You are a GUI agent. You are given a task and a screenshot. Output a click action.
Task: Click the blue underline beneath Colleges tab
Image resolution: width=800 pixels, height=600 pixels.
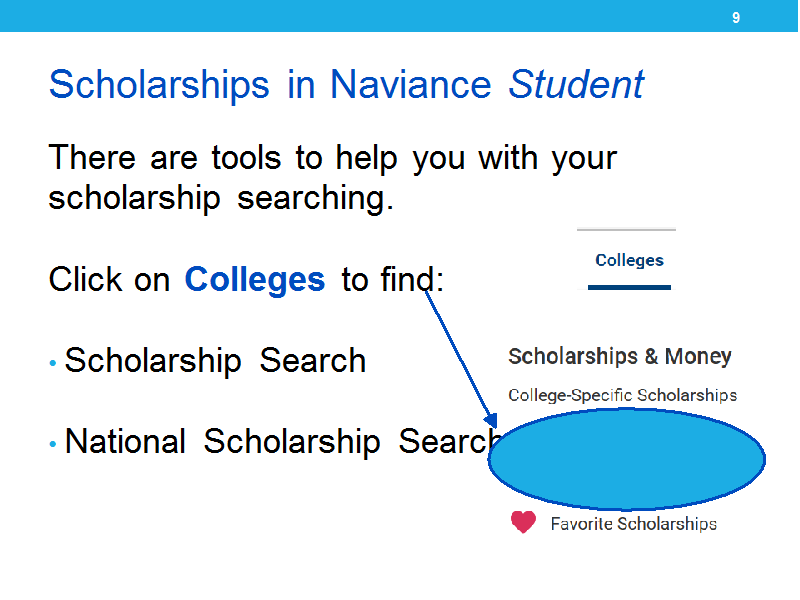tap(629, 287)
